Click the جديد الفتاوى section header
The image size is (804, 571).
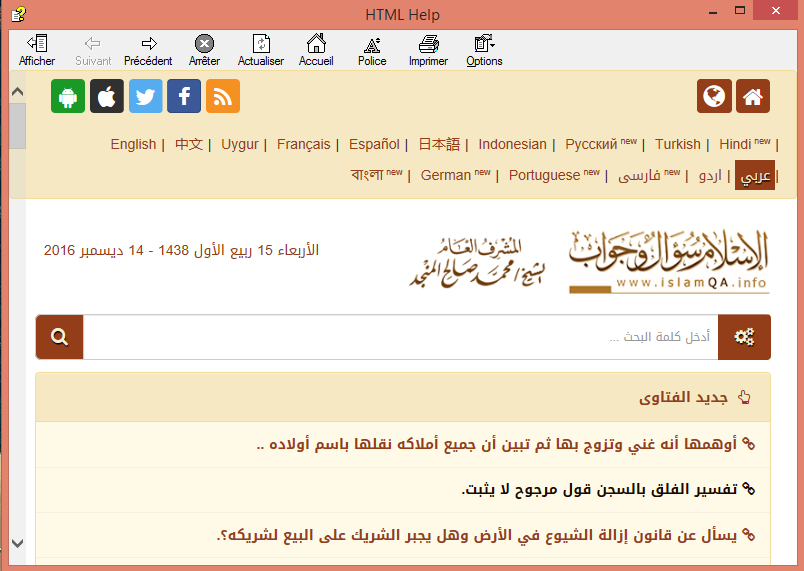(x=403, y=397)
